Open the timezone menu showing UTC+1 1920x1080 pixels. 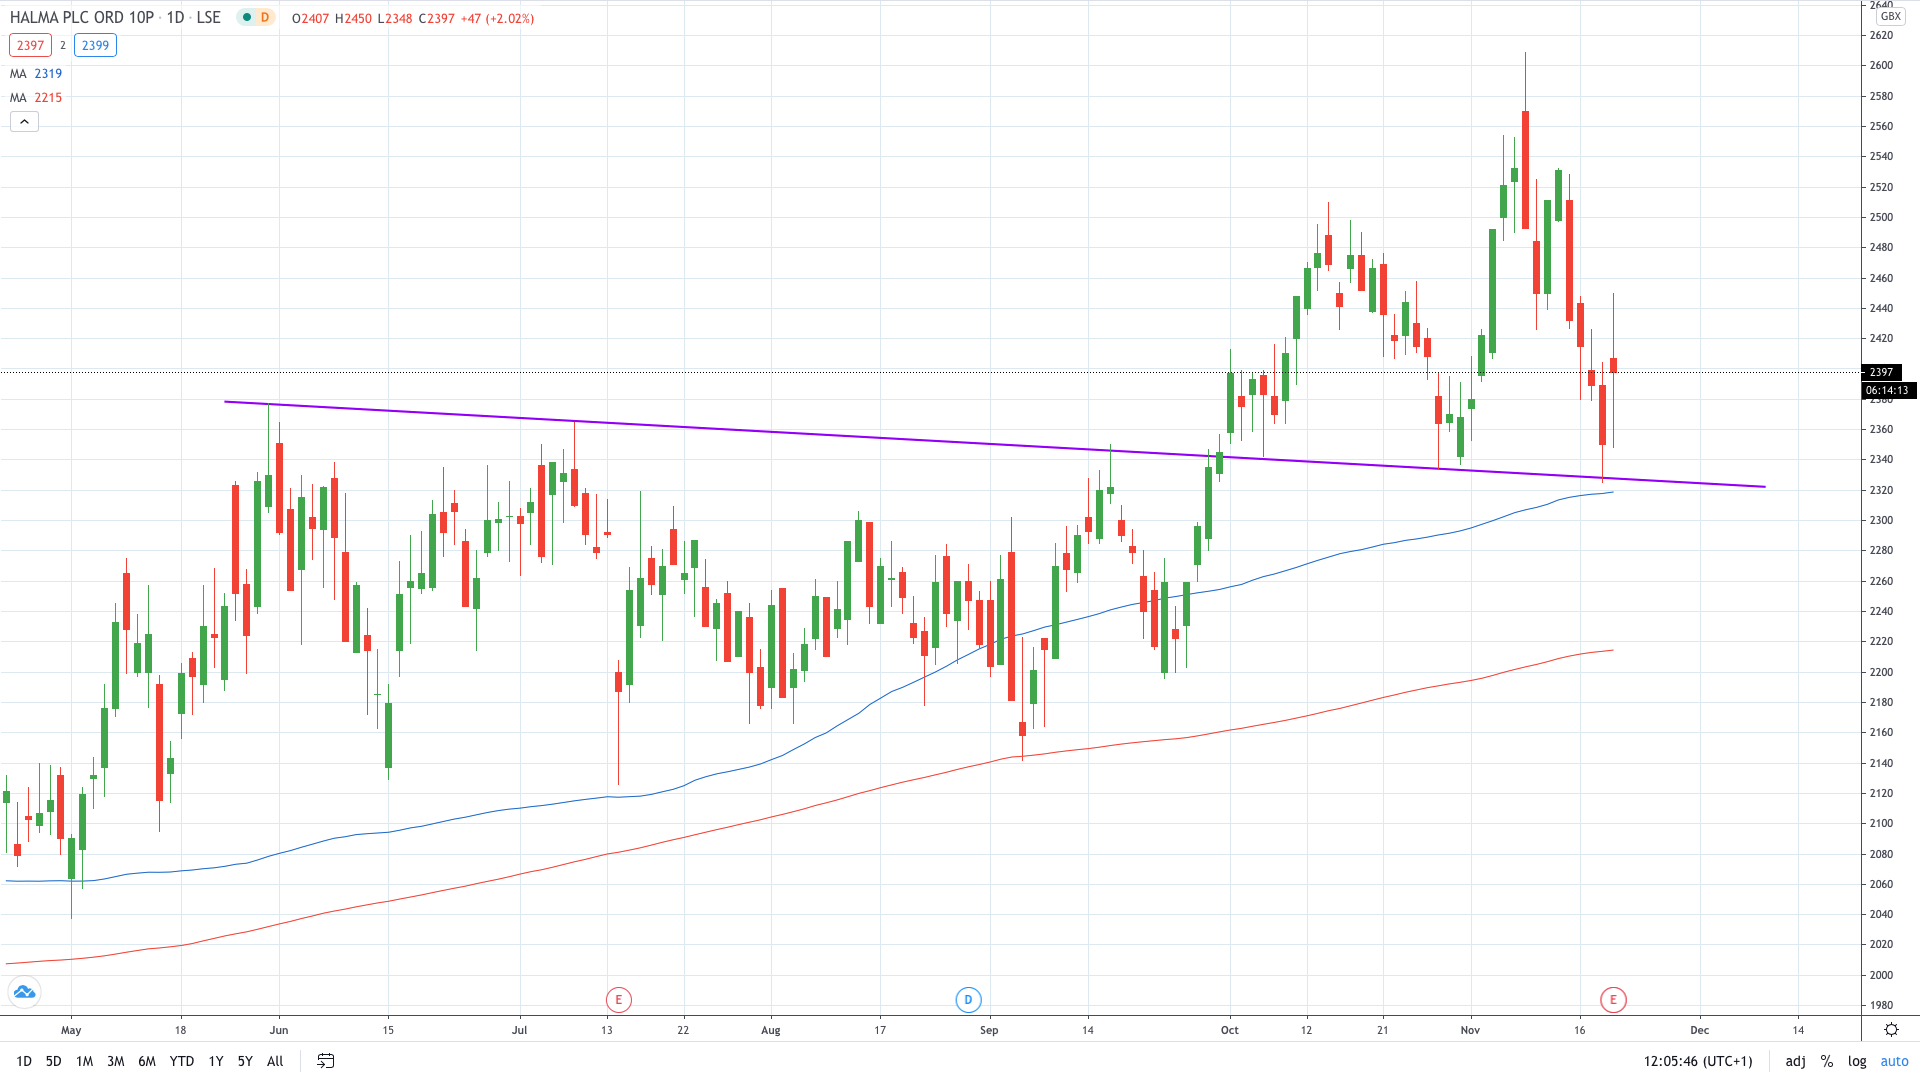click(1698, 1061)
